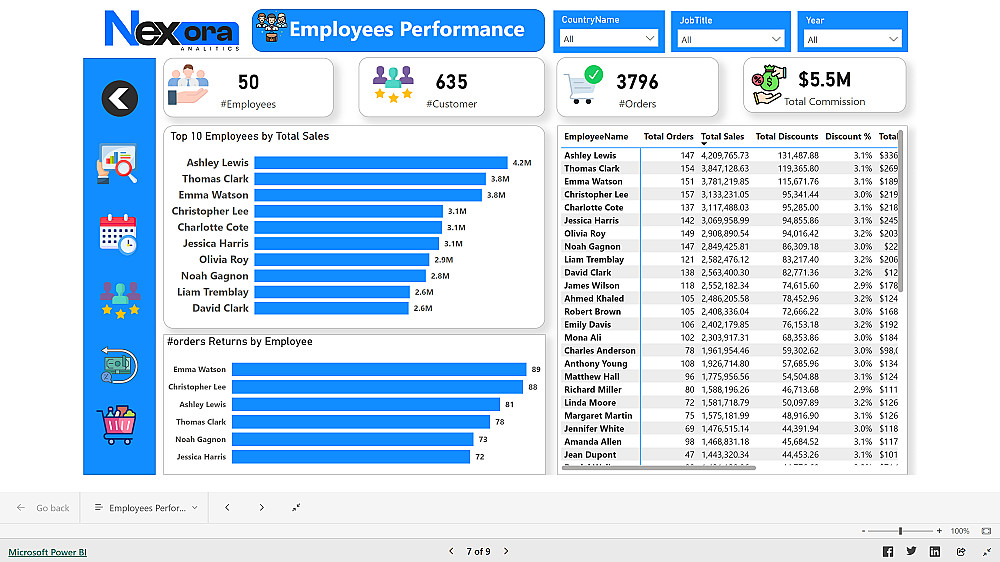
Task: Open the Year filter dropdown
Action: 853,40
